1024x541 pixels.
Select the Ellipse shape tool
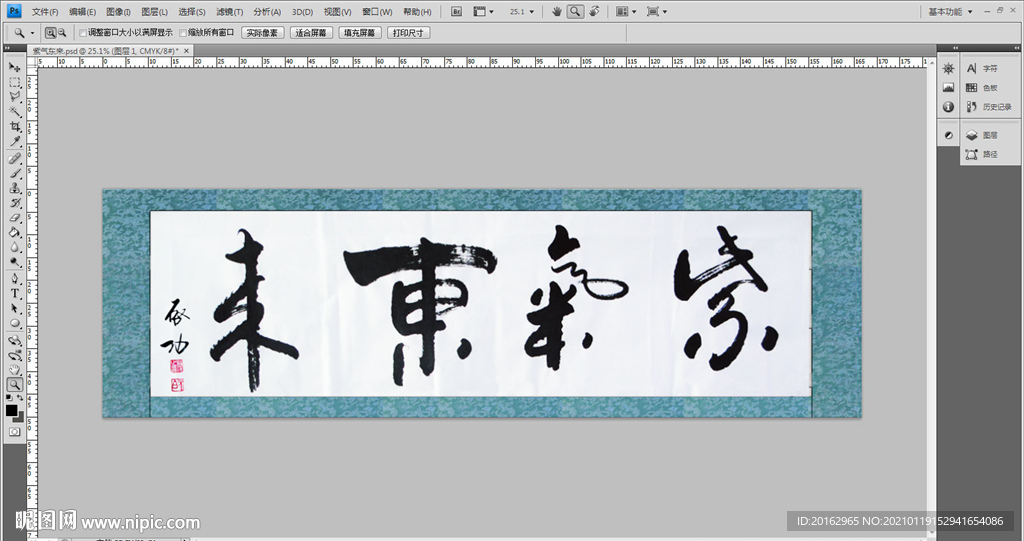tap(14, 323)
